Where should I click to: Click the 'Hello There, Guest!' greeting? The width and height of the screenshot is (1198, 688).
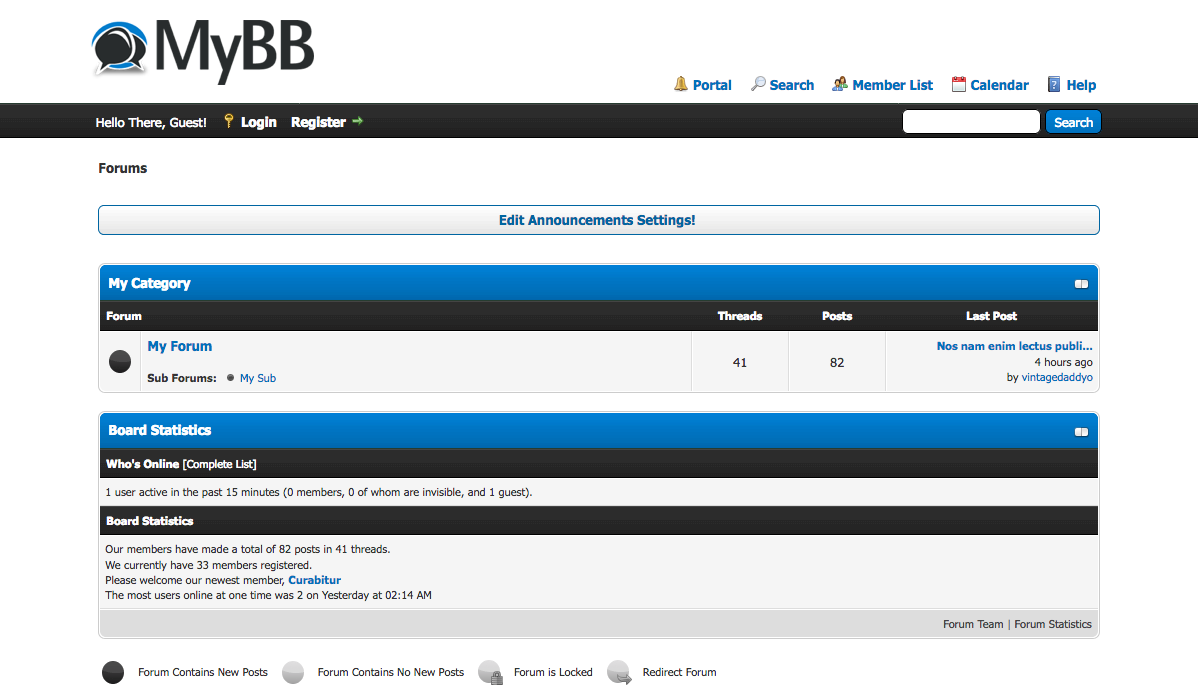point(151,122)
